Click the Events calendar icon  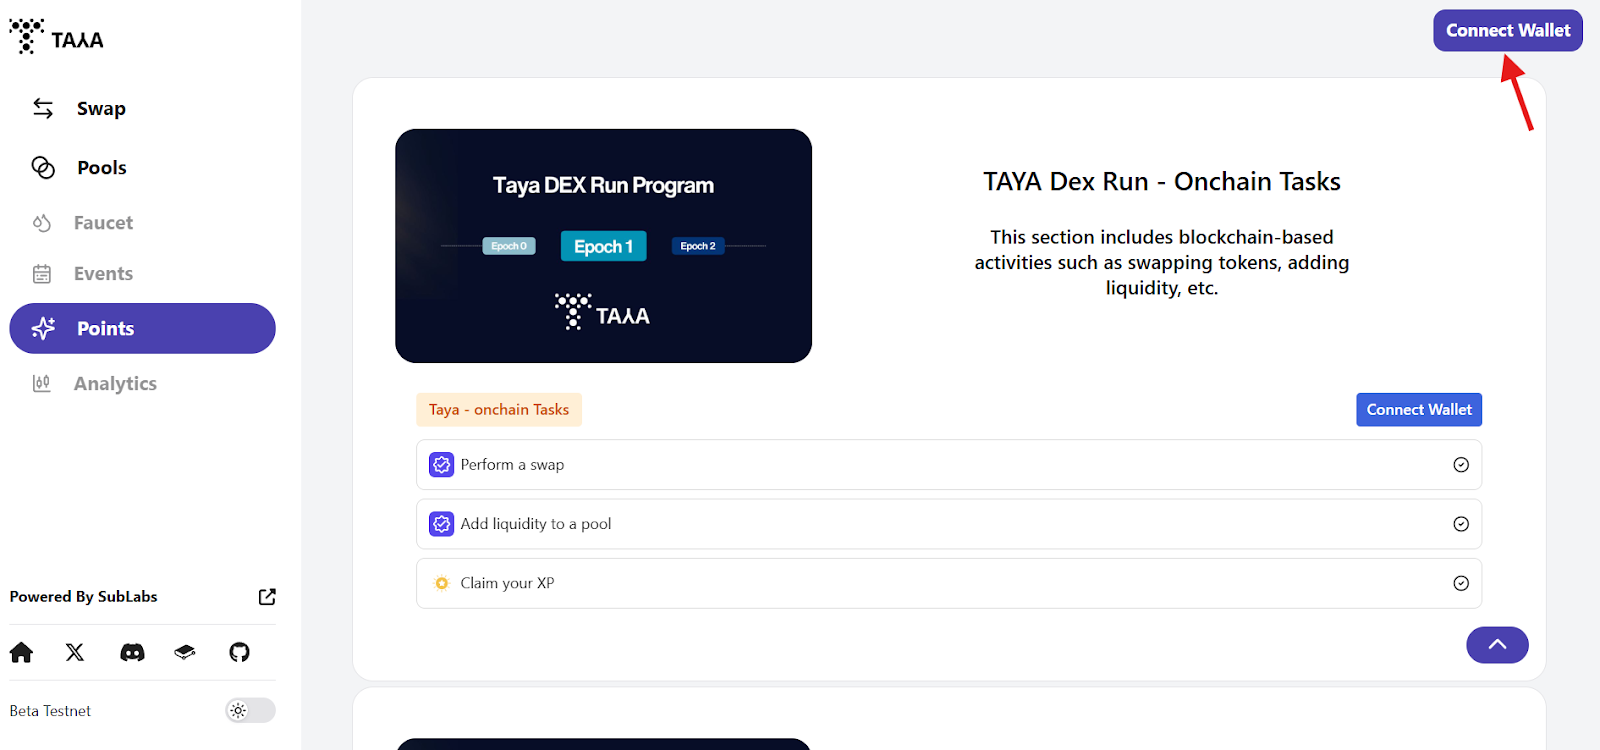pos(42,274)
